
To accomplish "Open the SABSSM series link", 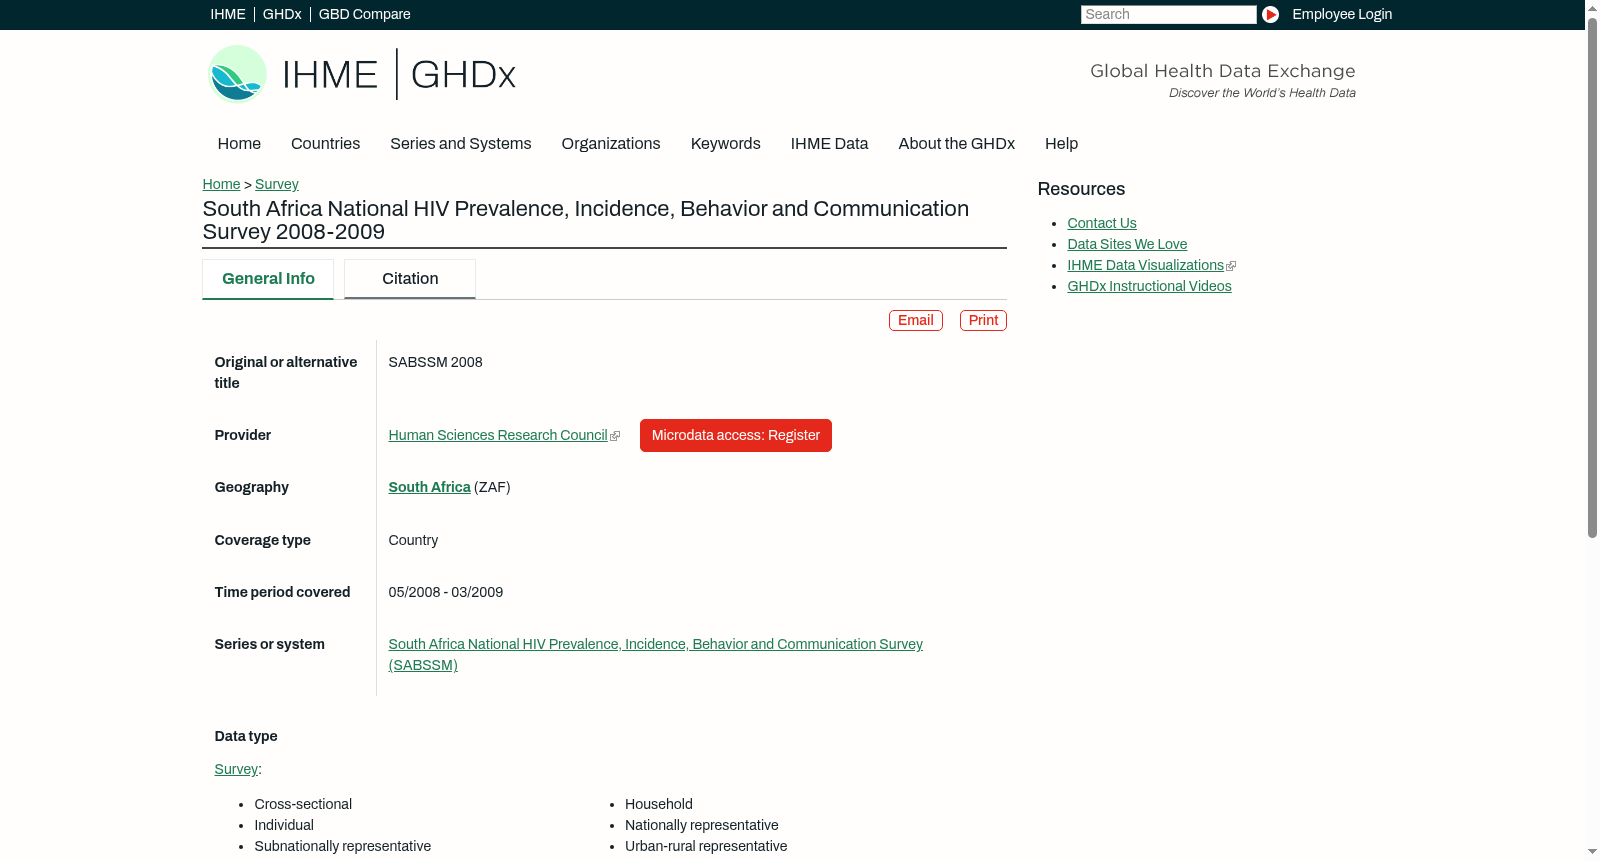I will click(x=655, y=655).
